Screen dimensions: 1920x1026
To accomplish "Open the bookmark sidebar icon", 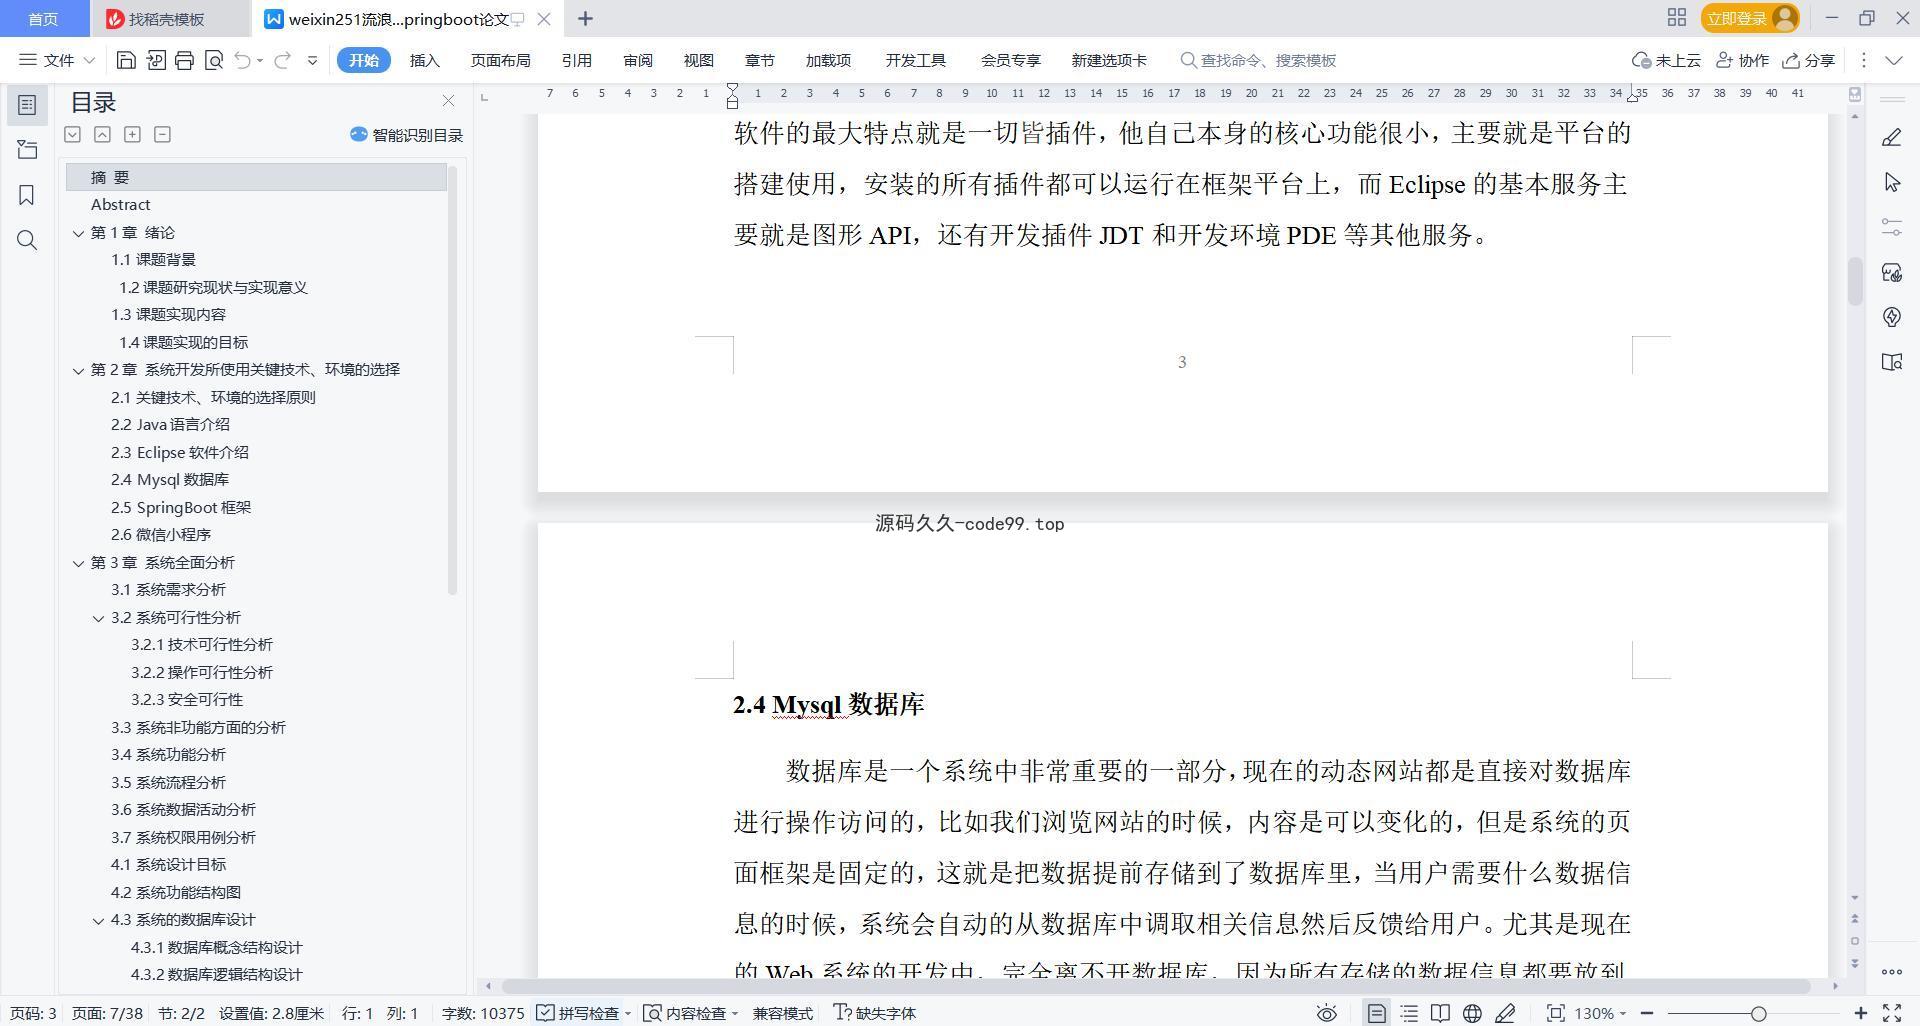I will (x=27, y=195).
